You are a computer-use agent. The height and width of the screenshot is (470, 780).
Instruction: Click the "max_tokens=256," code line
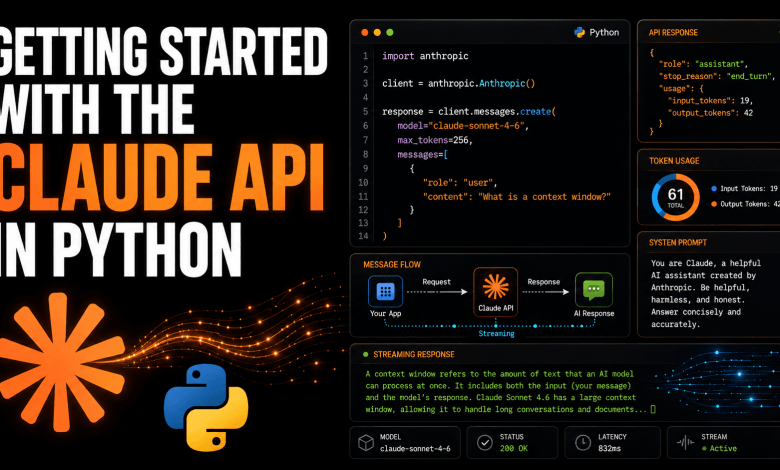[435, 140]
